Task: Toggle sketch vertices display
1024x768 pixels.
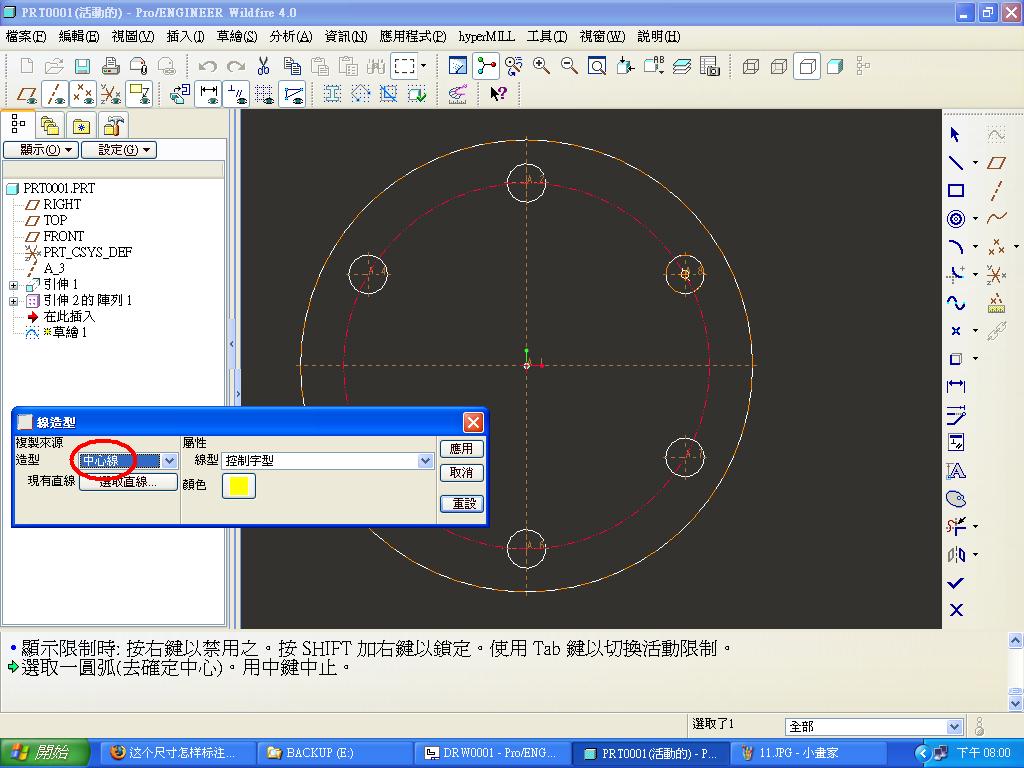Action: 293,95
